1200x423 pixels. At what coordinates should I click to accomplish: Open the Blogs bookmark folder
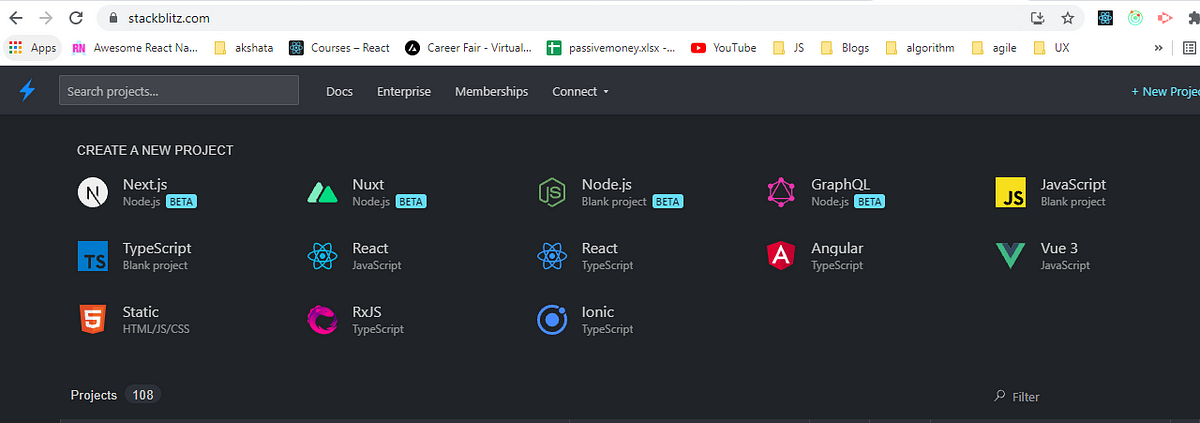point(845,47)
